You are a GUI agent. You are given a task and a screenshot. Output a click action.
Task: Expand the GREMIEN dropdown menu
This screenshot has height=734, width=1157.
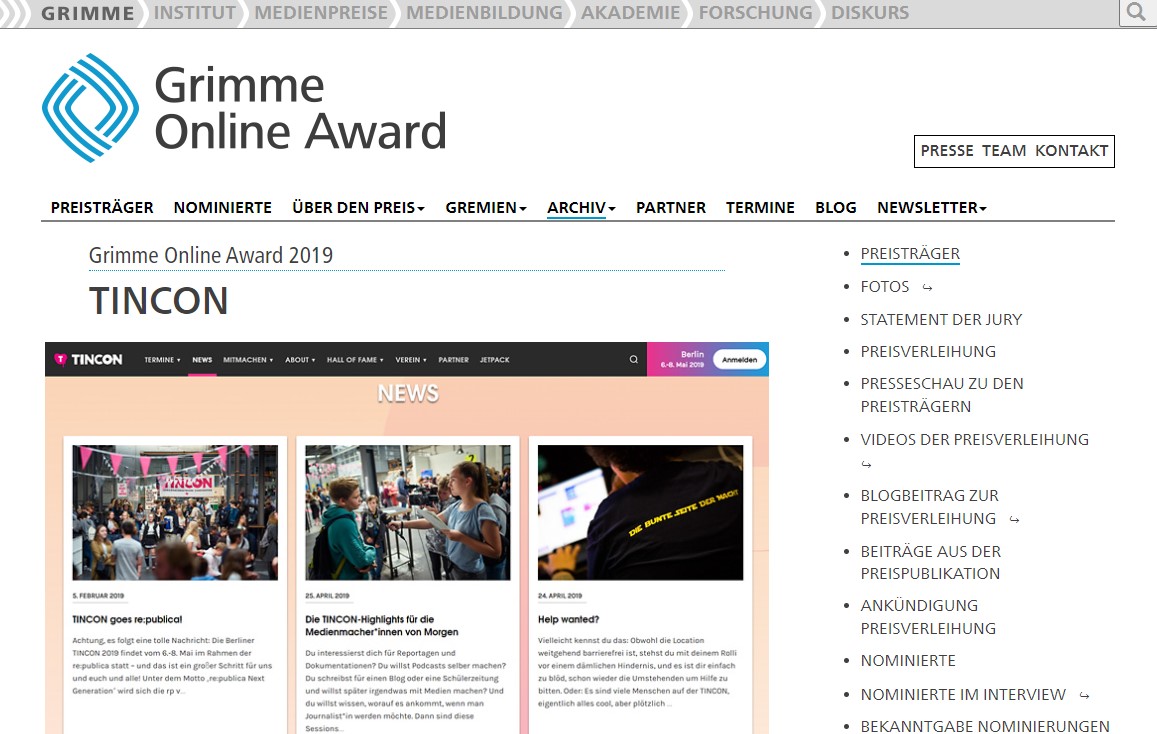click(x=486, y=208)
